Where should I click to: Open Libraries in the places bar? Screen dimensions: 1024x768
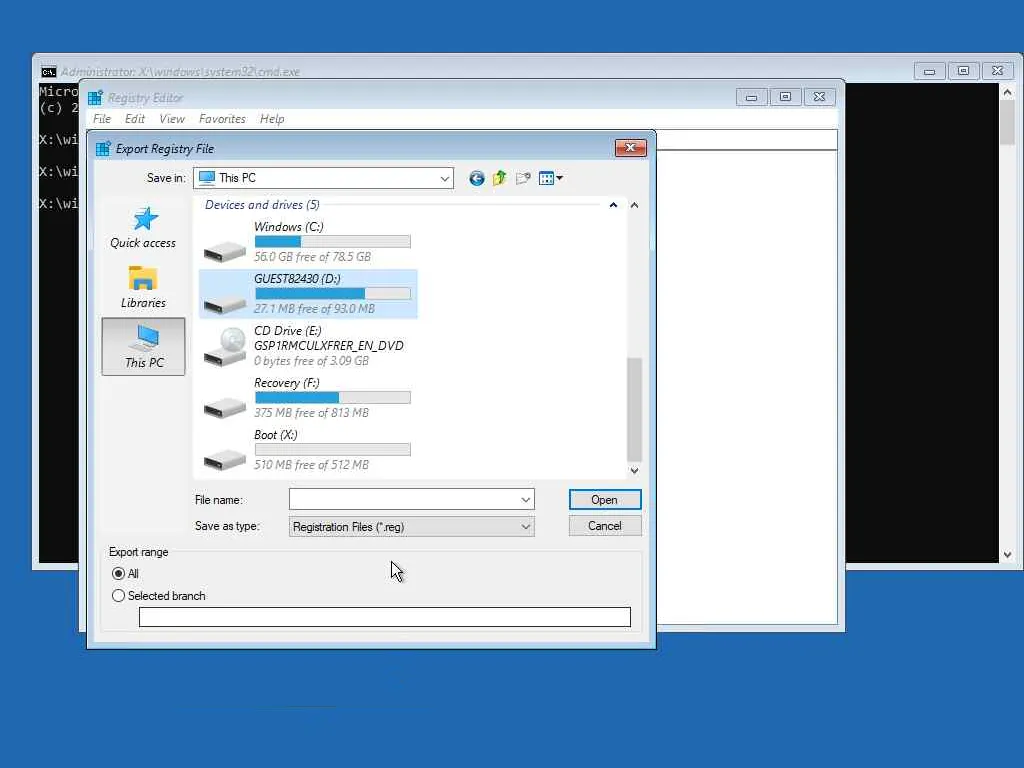(x=143, y=287)
